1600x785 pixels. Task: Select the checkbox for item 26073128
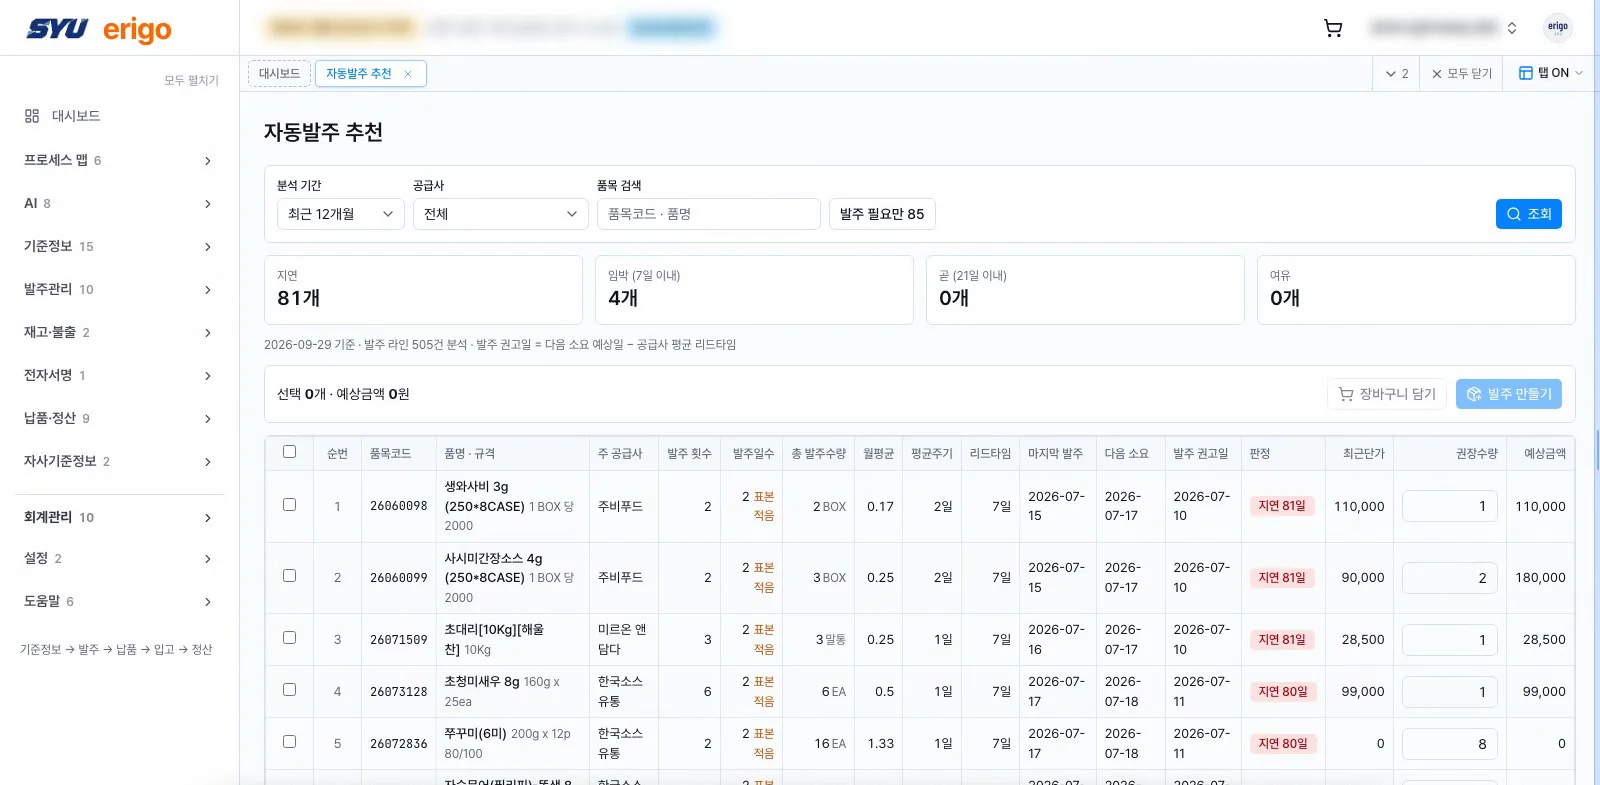[290, 690]
